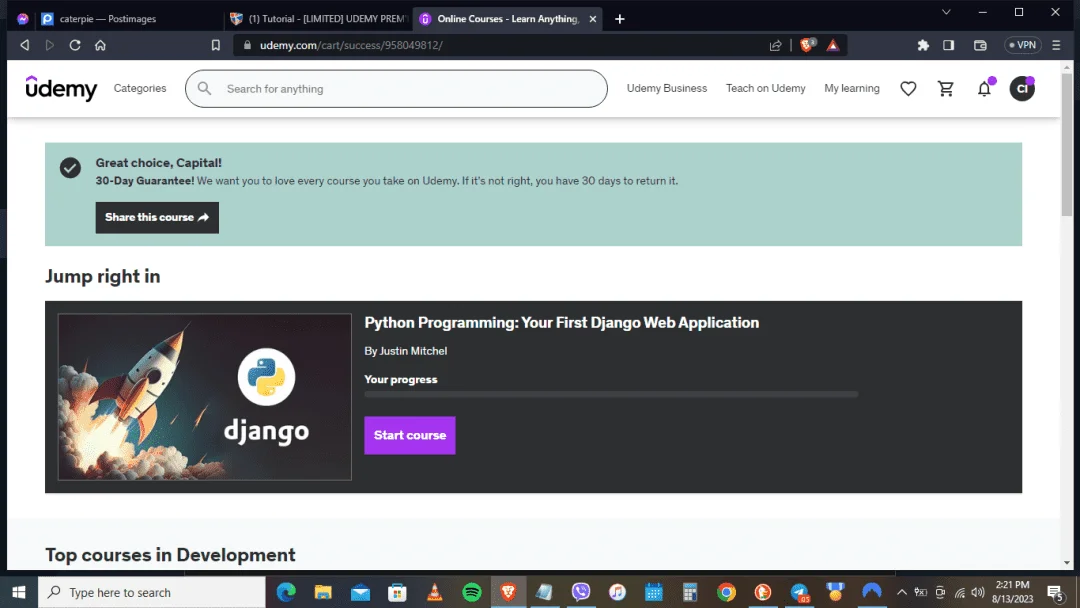Open VLC media player from the taskbar
Image resolution: width=1080 pixels, height=608 pixels.
435,592
